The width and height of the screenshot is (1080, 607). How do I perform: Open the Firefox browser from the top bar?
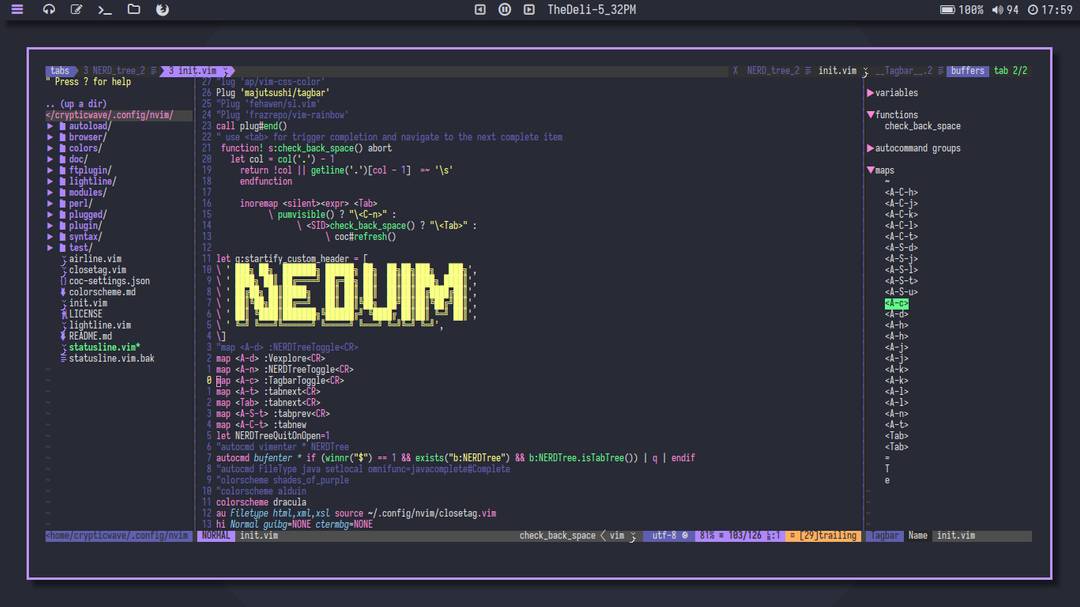click(163, 9)
